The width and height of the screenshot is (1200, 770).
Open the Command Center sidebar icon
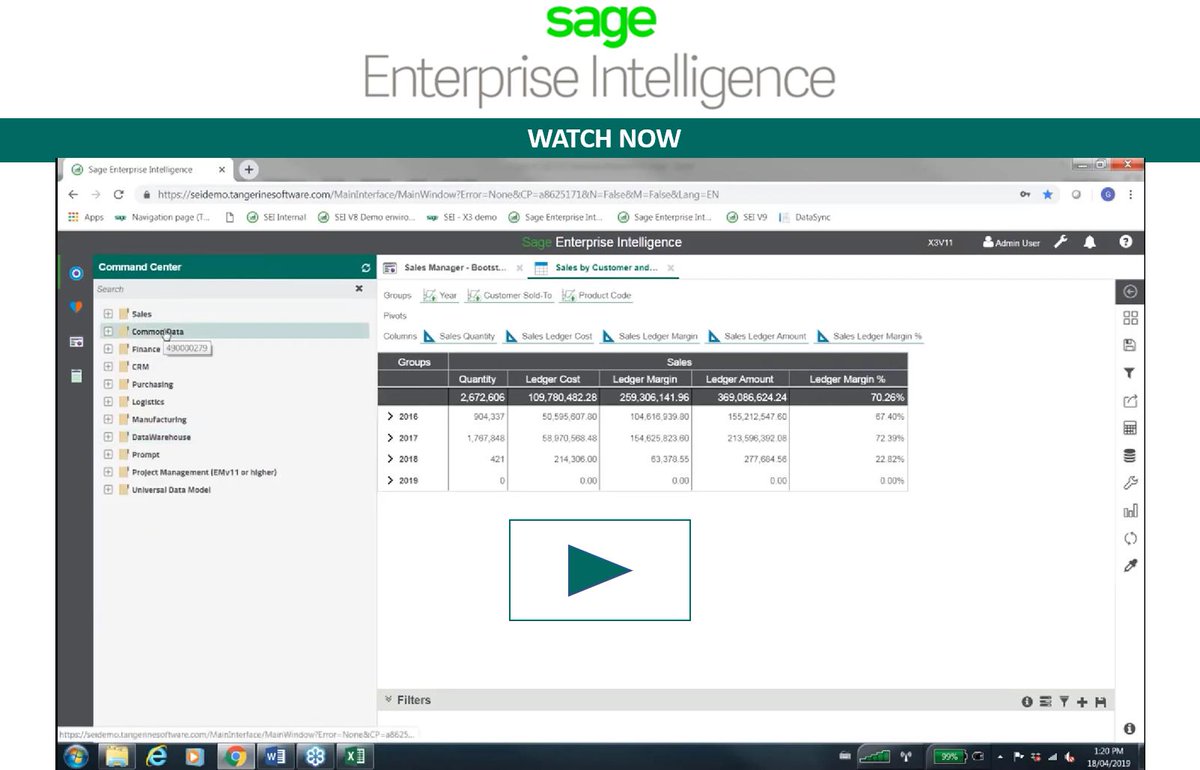point(76,273)
